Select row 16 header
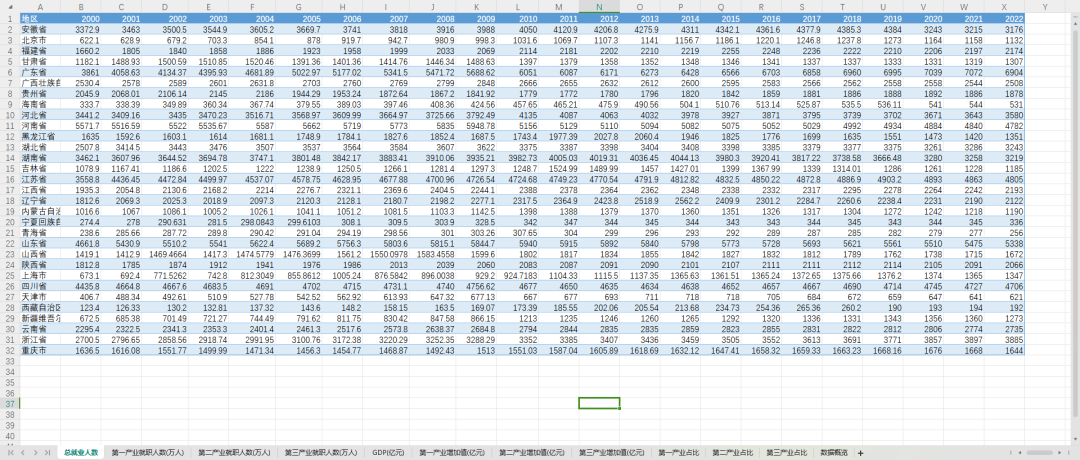 10,179
